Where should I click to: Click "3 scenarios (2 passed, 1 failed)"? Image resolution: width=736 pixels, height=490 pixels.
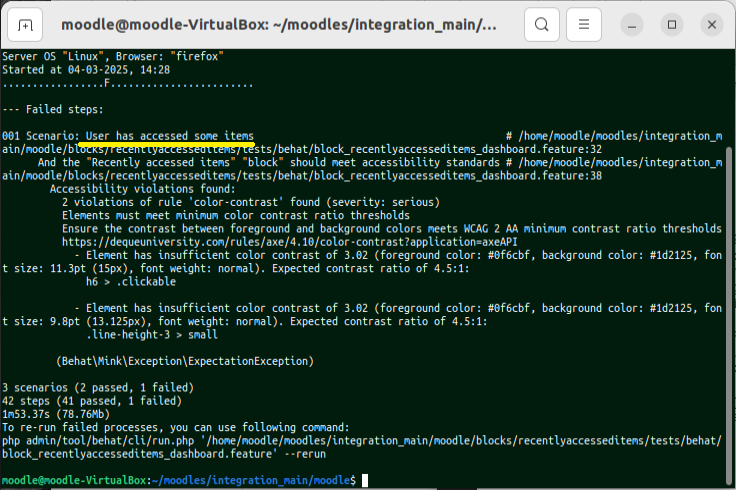pyautogui.click(x=98, y=388)
